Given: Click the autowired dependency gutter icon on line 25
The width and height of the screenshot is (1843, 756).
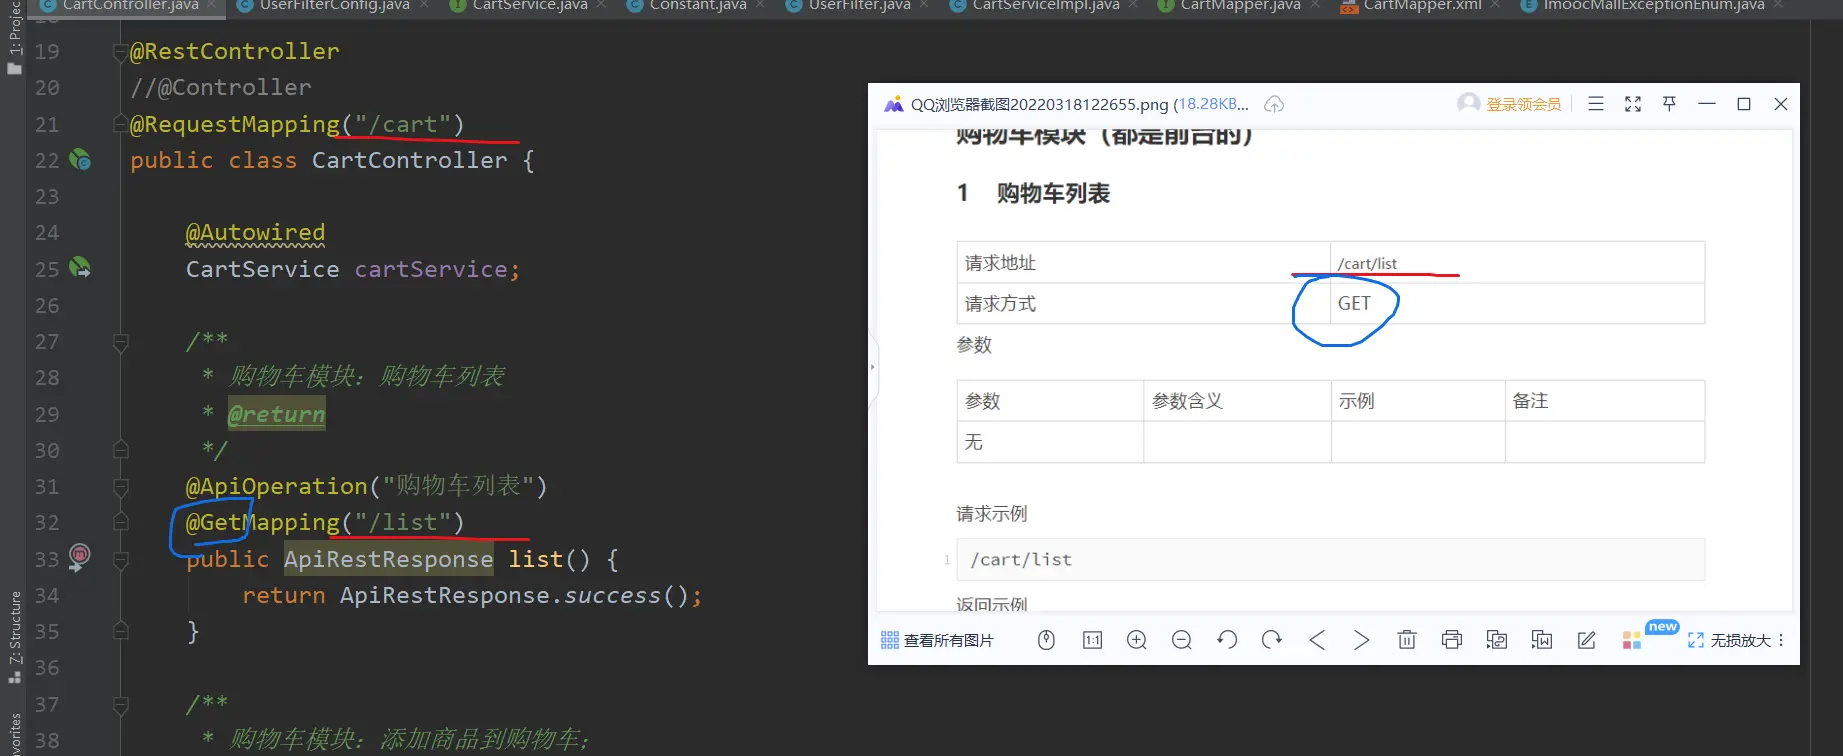Looking at the screenshot, I should [x=80, y=268].
